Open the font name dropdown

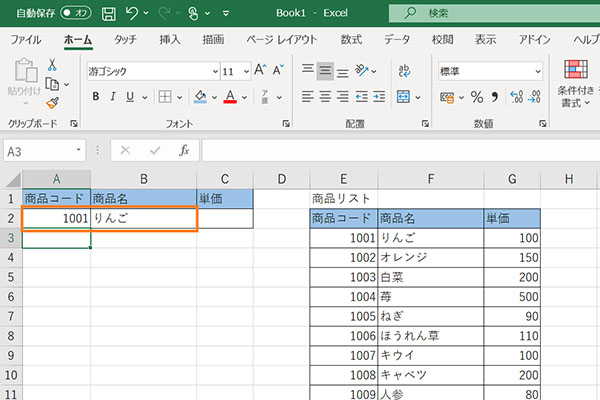[x=214, y=72]
